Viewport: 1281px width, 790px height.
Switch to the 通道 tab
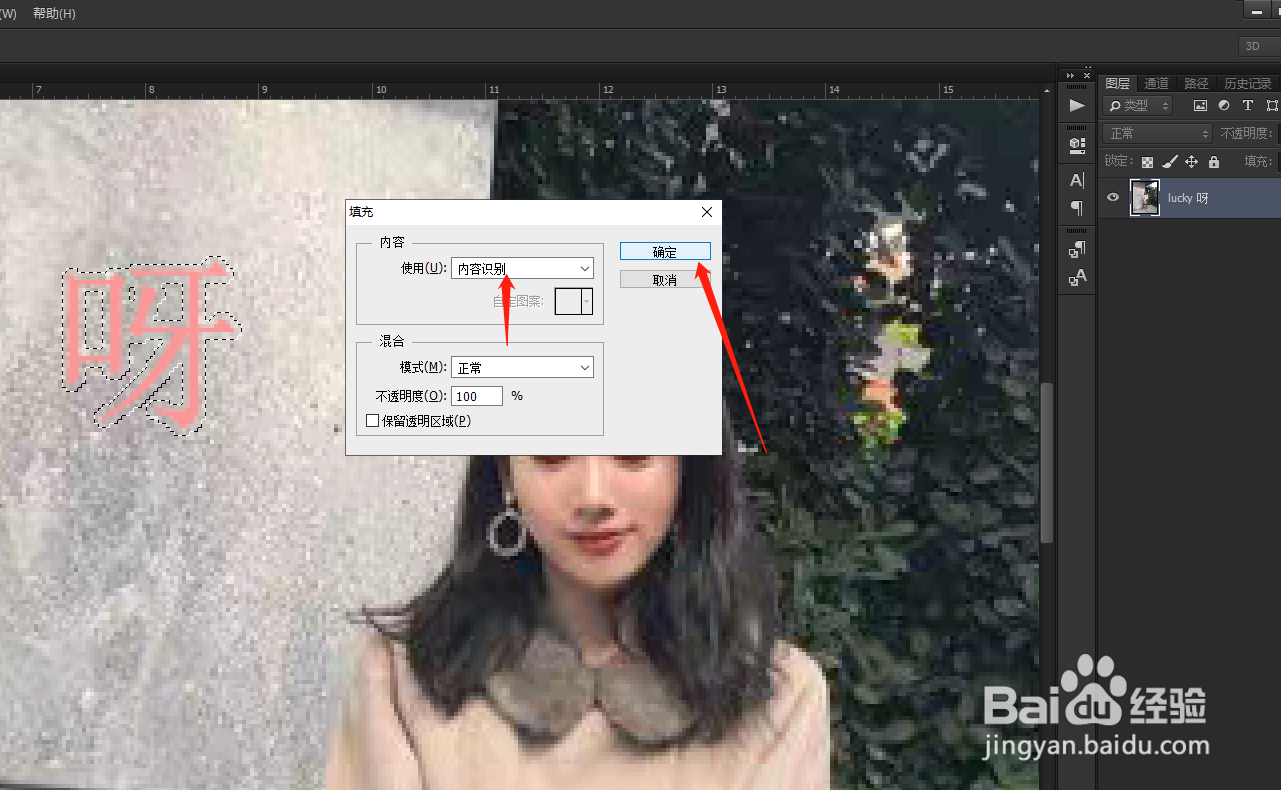tap(1156, 83)
